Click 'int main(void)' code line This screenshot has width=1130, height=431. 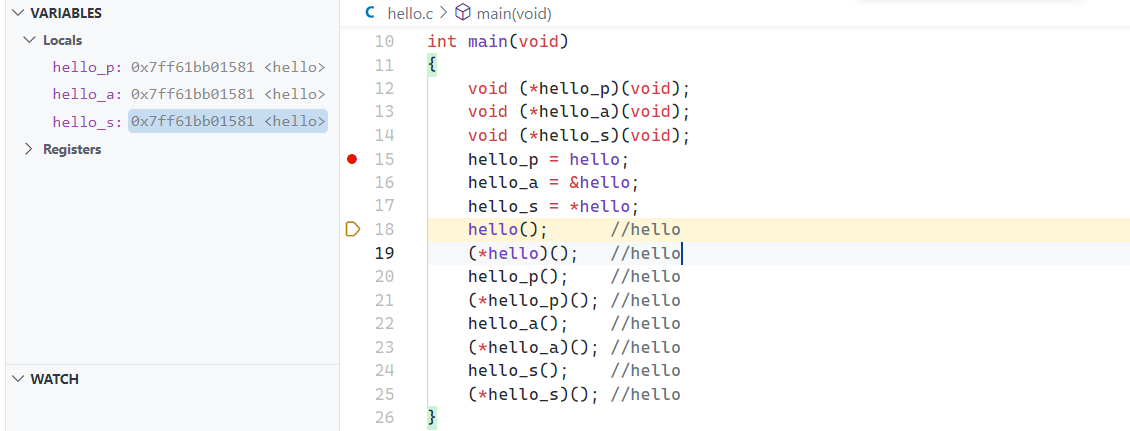498,42
